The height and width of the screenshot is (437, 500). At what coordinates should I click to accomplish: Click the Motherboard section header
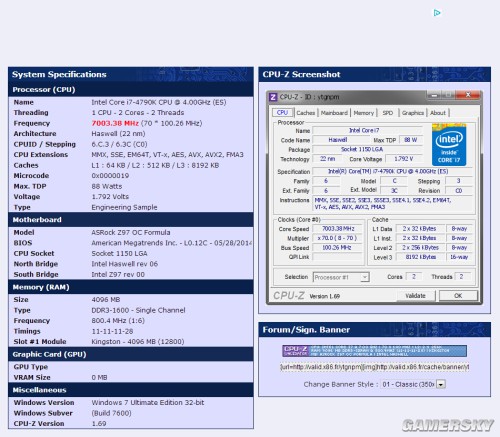point(131,220)
